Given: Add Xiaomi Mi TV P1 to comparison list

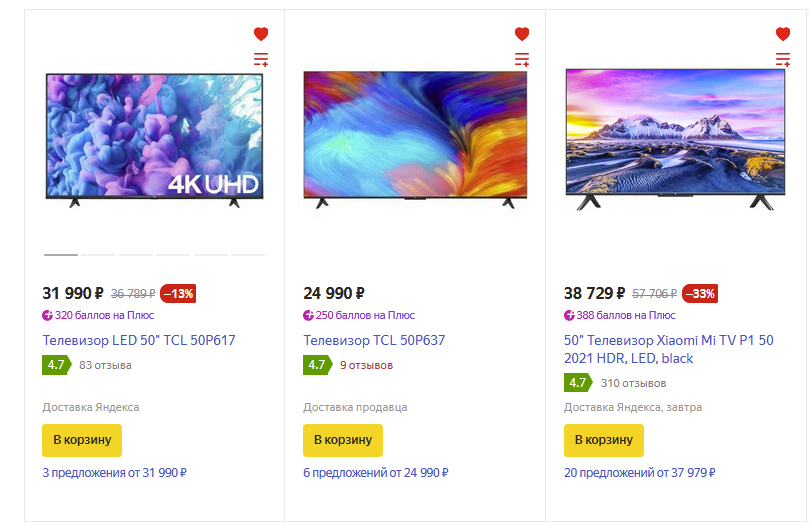Looking at the screenshot, I should 783,59.
